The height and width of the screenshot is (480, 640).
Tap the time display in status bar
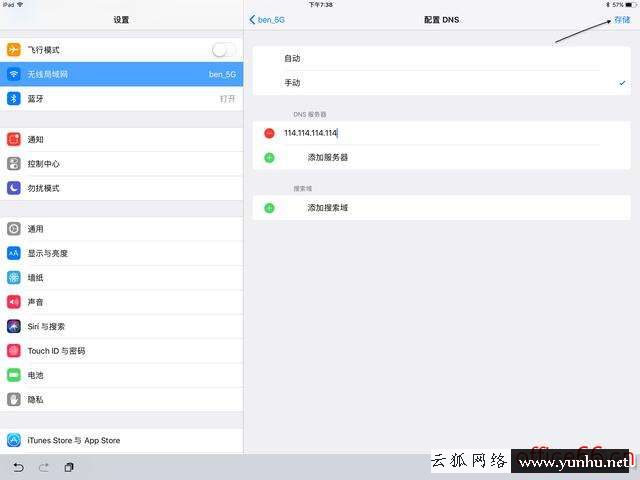[320, 4]
